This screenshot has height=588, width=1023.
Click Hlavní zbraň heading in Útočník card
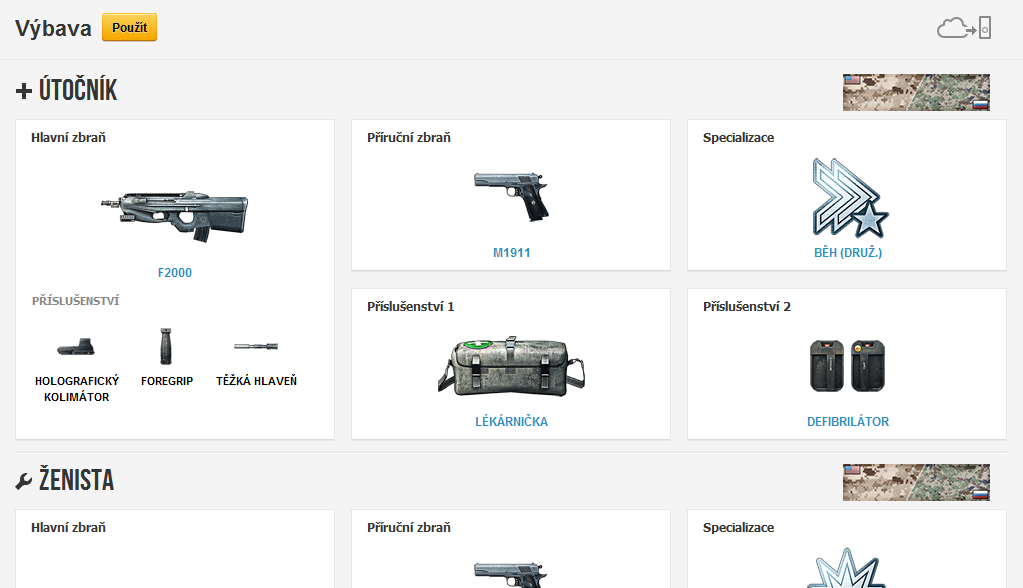pos(69,138)
